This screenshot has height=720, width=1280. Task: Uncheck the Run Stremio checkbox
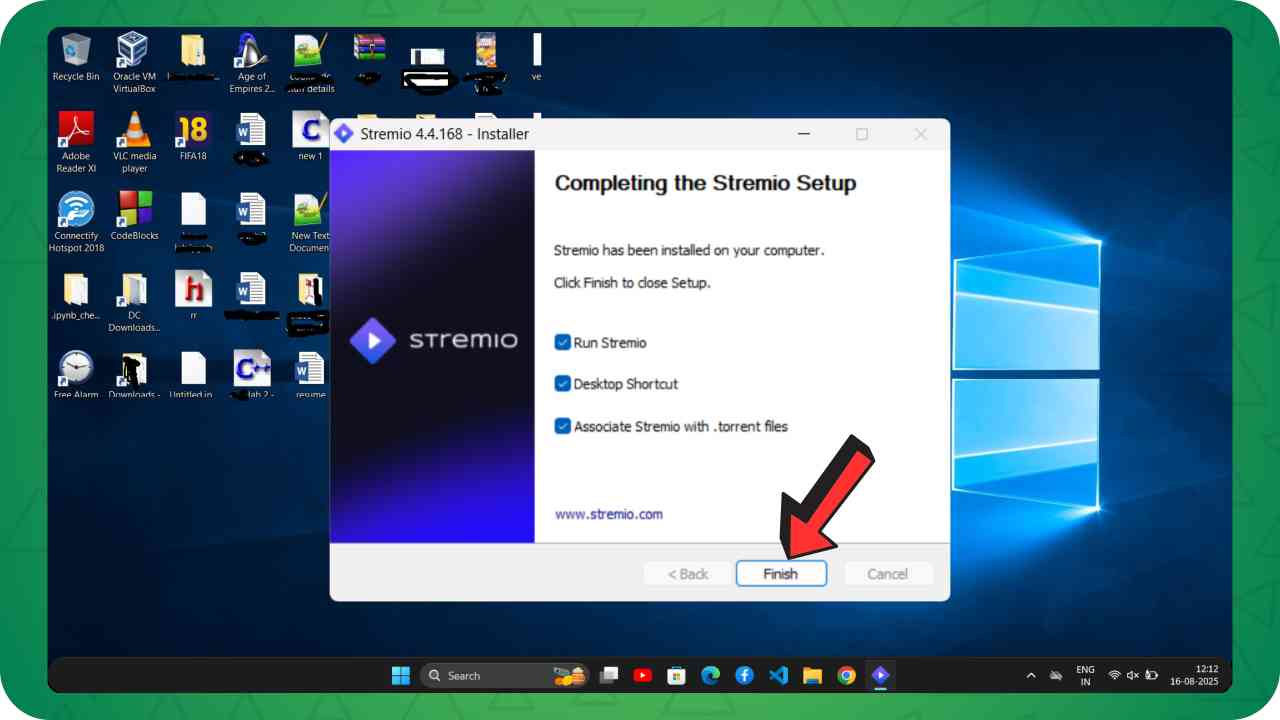pyautogui.click(x=562, y=343)
